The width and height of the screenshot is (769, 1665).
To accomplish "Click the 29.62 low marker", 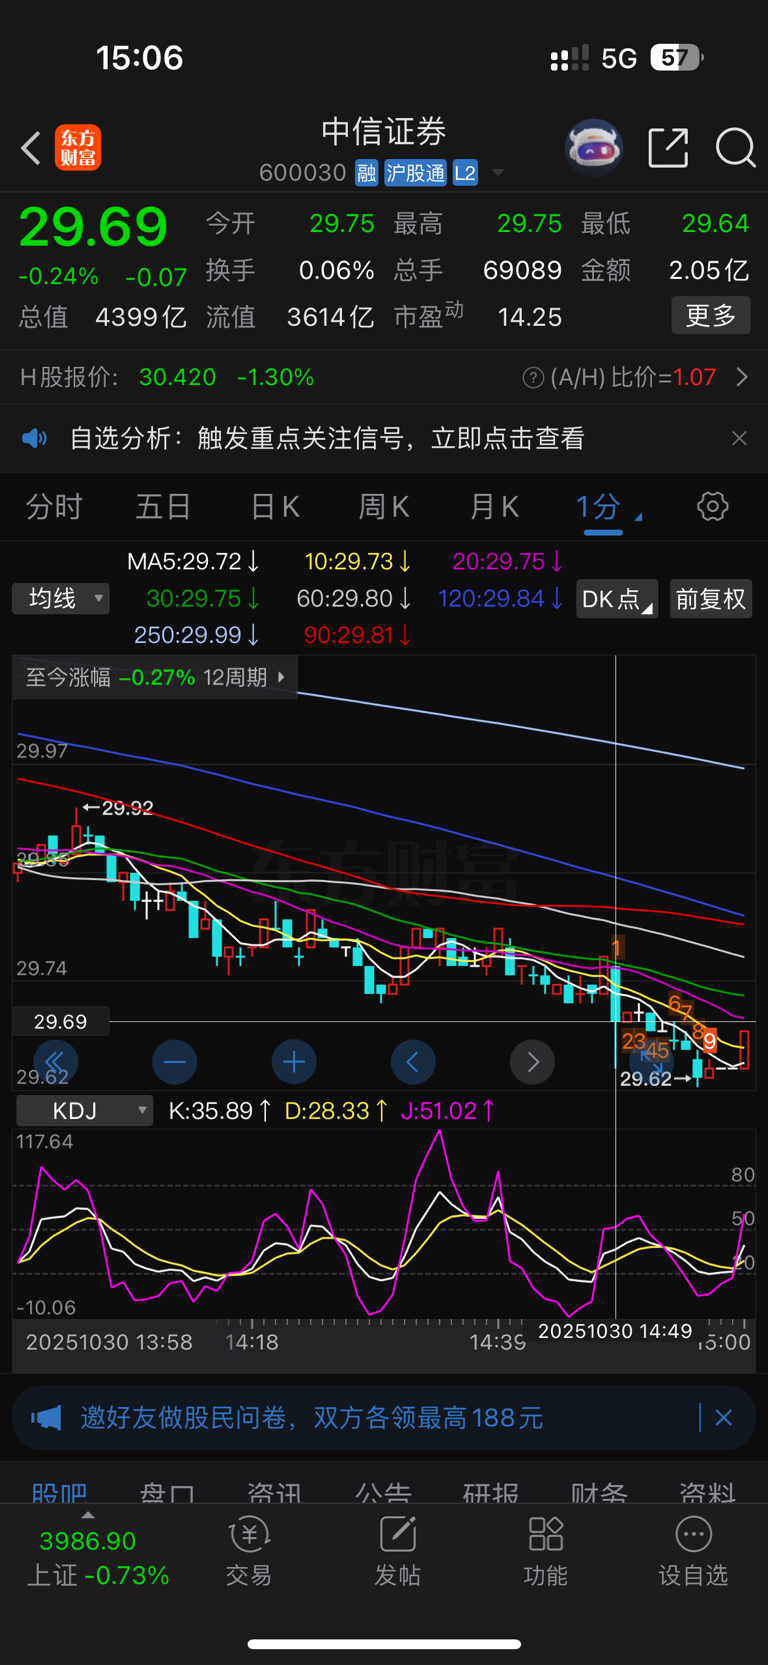I will click(x=654, y=1079).
